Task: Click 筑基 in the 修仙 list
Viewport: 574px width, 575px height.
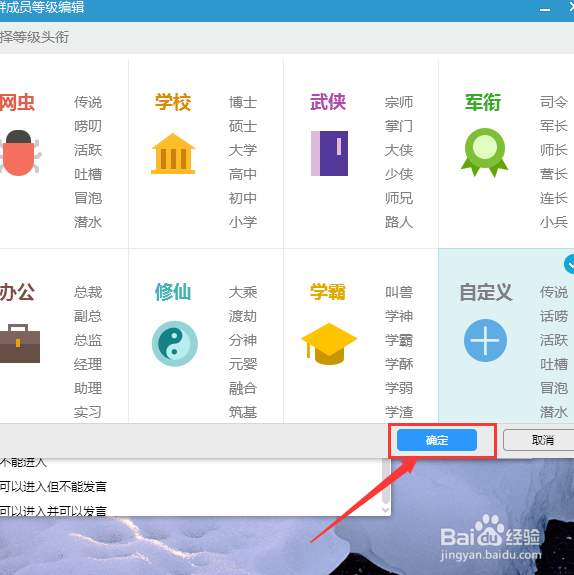Action: pos(243,412)
